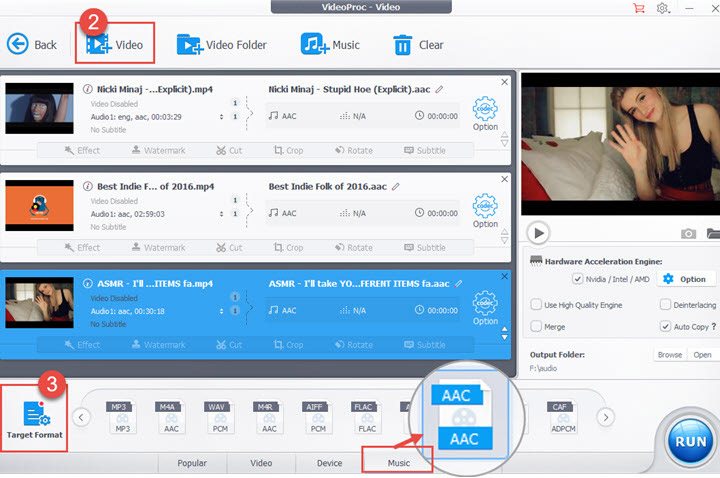Show info for Best Indie Folk mp4

88,186
